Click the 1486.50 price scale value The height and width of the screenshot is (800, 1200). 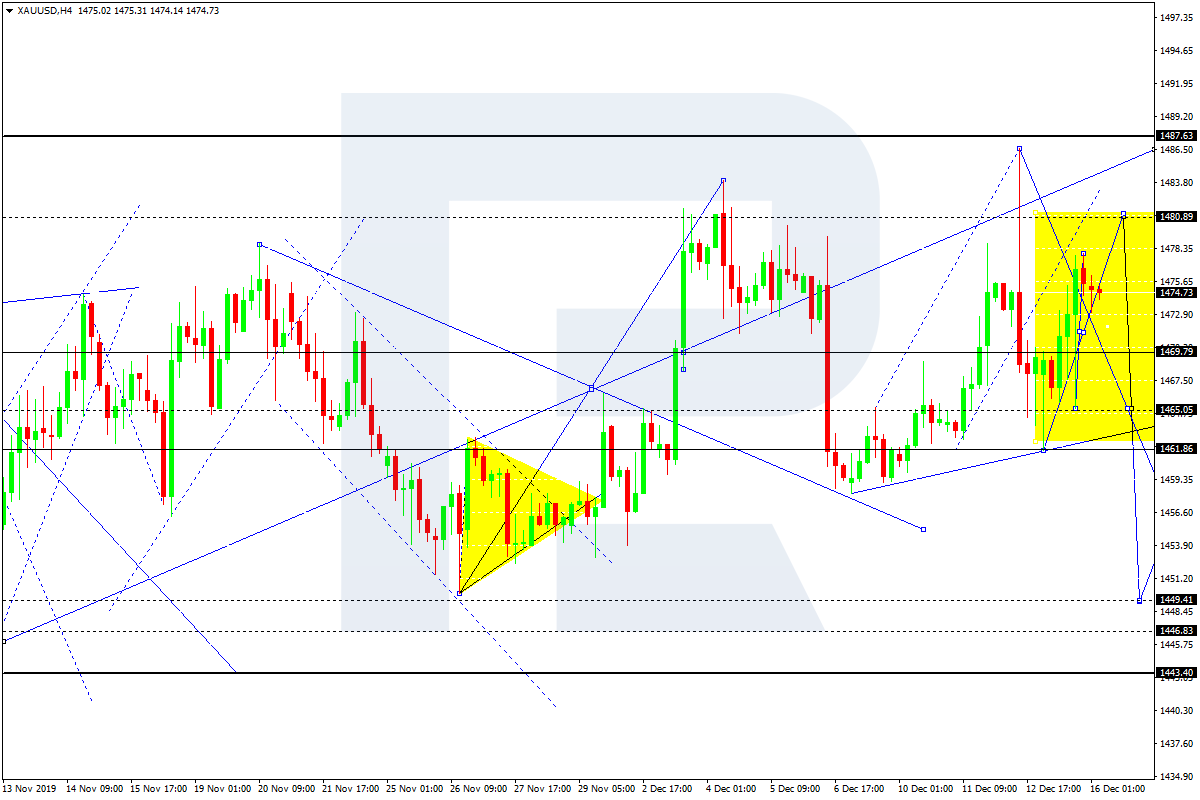[1176, 150]
